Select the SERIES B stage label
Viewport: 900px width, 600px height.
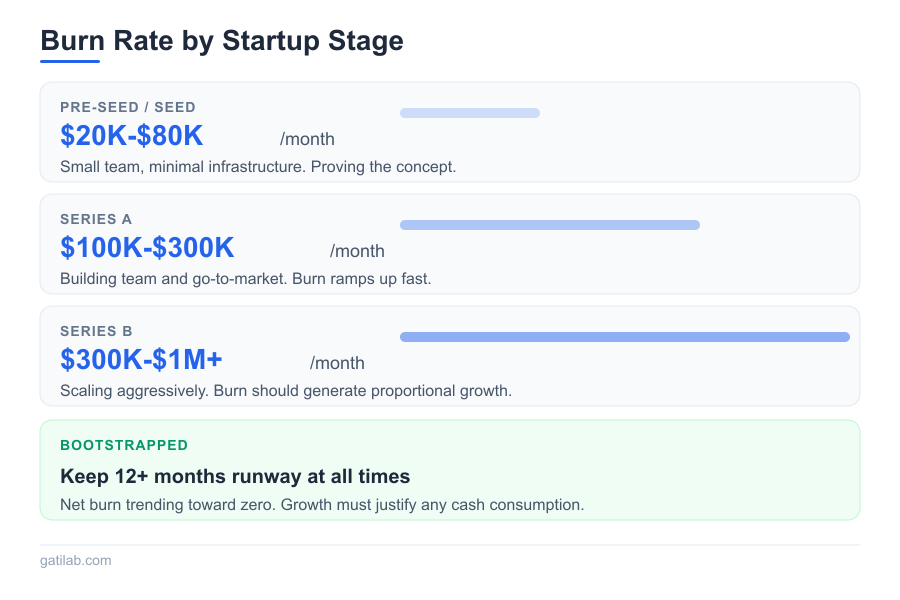click(96, 331)
